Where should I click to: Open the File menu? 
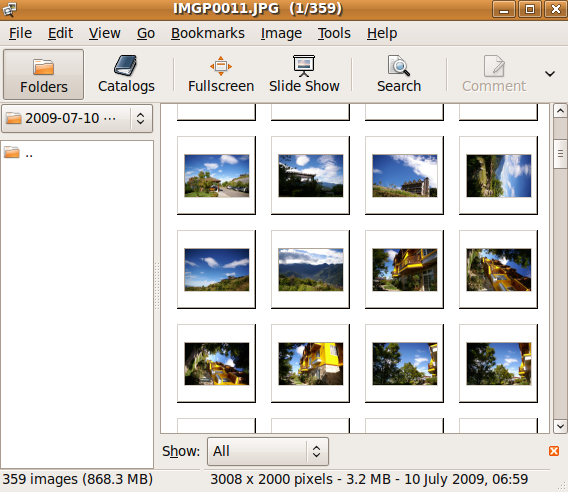coord(20,33)
